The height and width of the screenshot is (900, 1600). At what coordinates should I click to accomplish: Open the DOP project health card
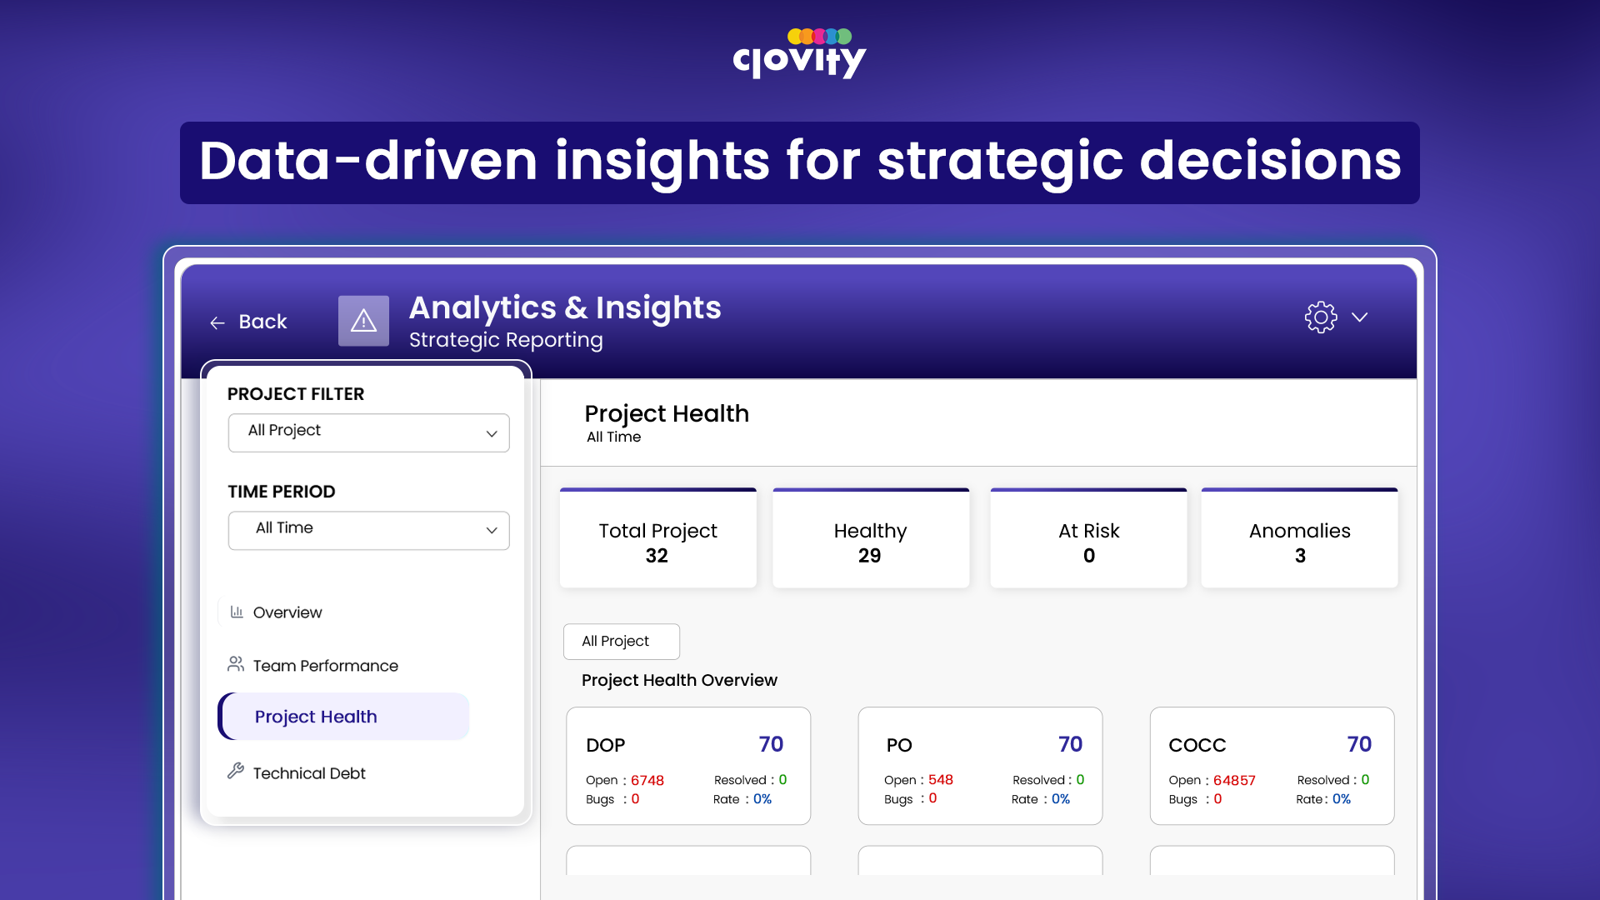pyautogui.click(x=688, y=766)
